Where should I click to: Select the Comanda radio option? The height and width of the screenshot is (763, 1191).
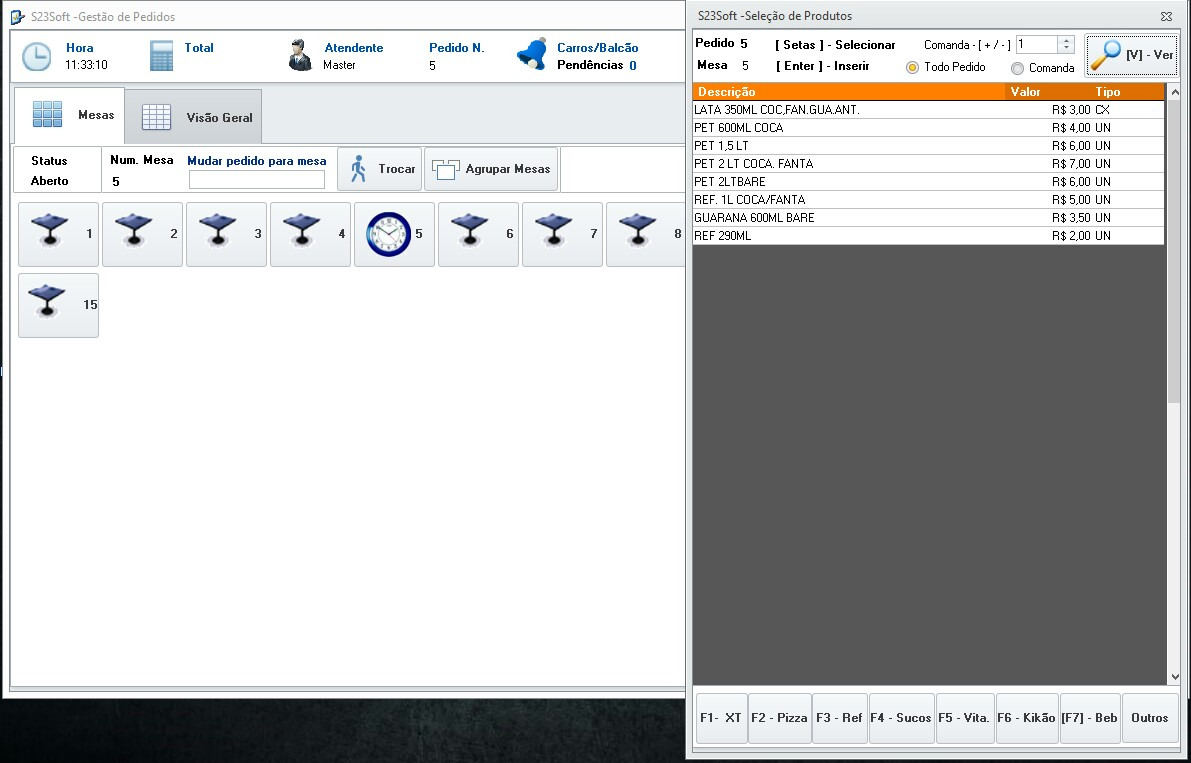coord(1017,69)
